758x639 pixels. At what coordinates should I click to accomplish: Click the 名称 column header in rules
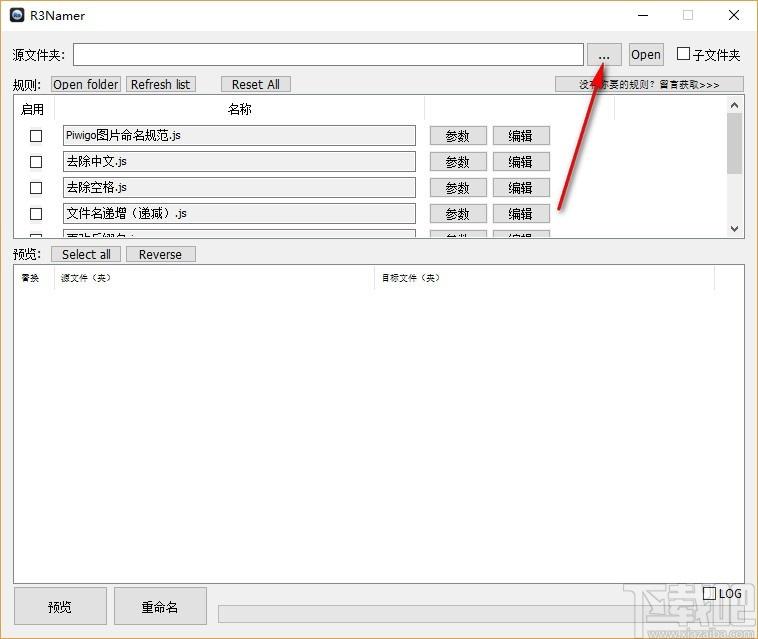(239, 109)
